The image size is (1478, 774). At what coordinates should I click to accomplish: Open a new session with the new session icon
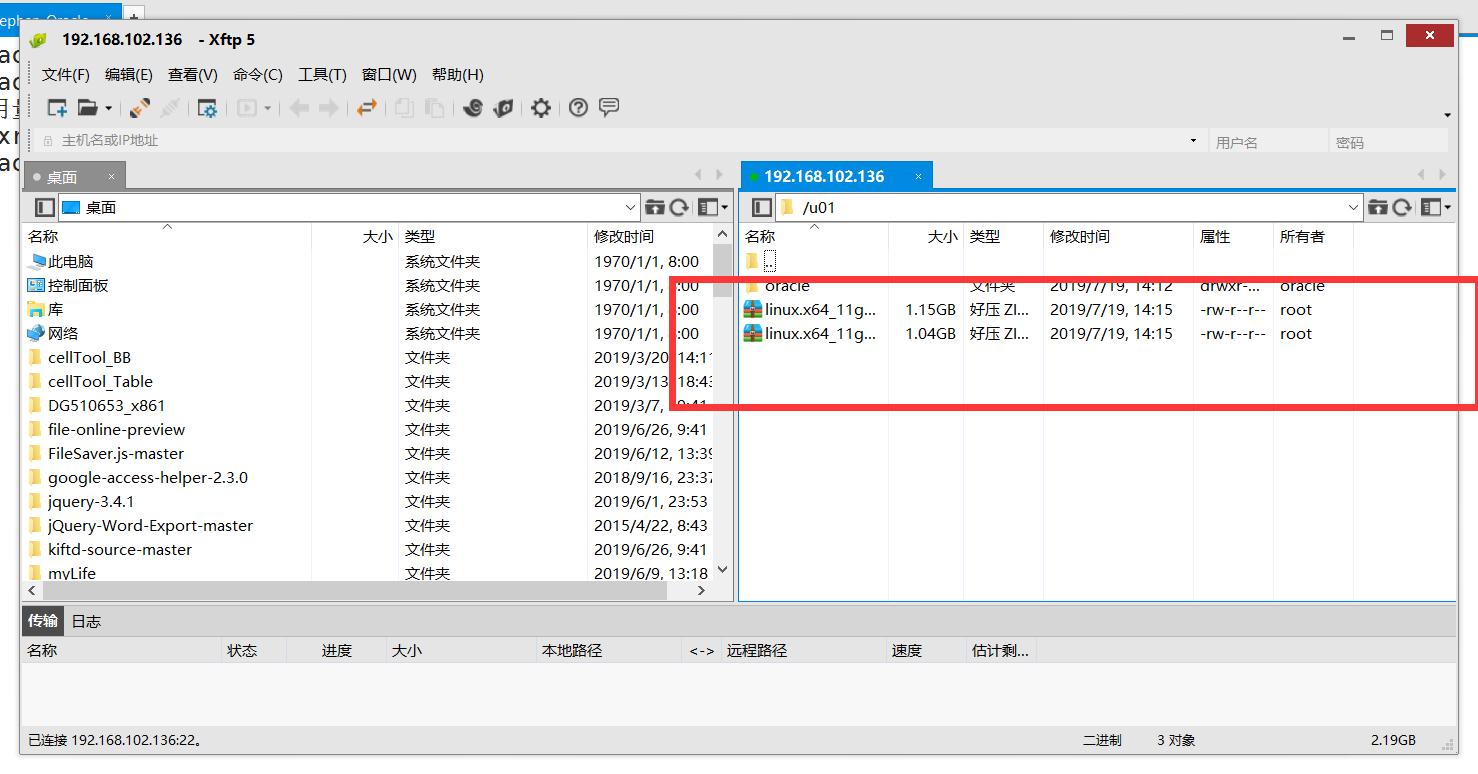[56, 107]
